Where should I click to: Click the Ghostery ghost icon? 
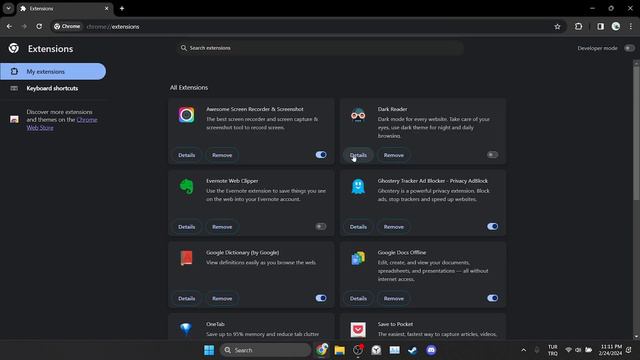click(x=358, y=187)
